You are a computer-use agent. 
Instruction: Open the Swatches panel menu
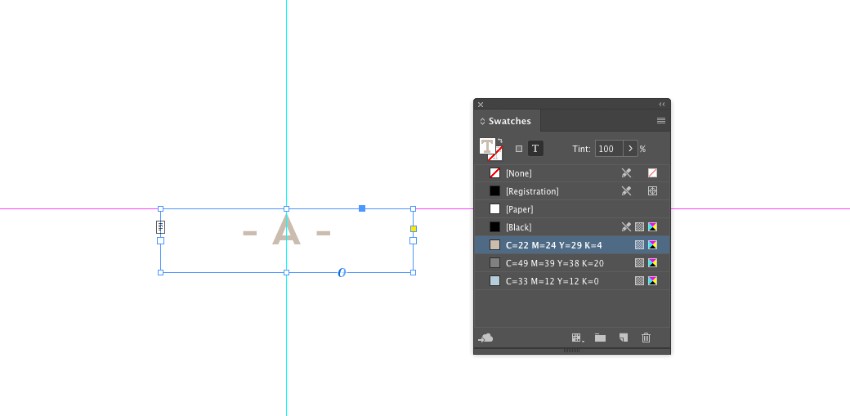coord(661,121)
